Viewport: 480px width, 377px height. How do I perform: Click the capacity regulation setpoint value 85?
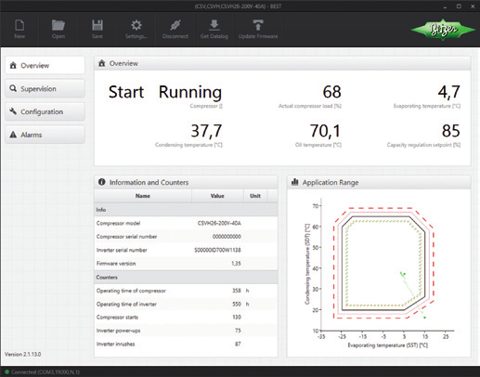point(451,131)
